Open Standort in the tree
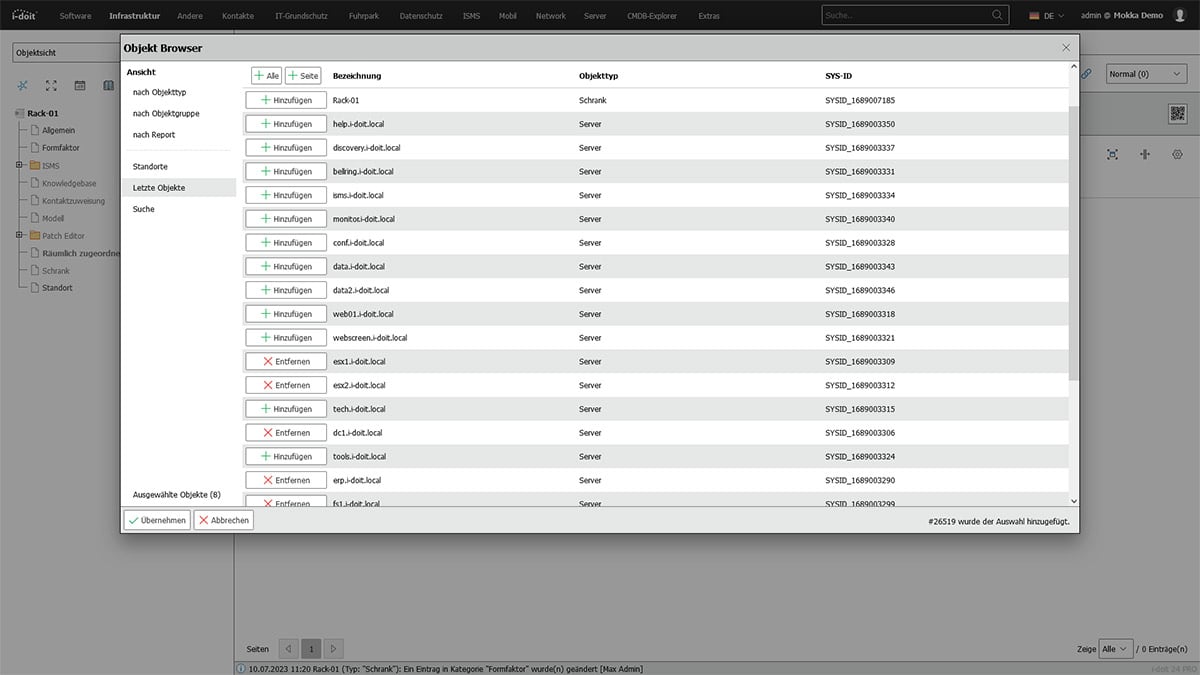This screenshot has height=675, width=1200. click(x=57, y=288)
